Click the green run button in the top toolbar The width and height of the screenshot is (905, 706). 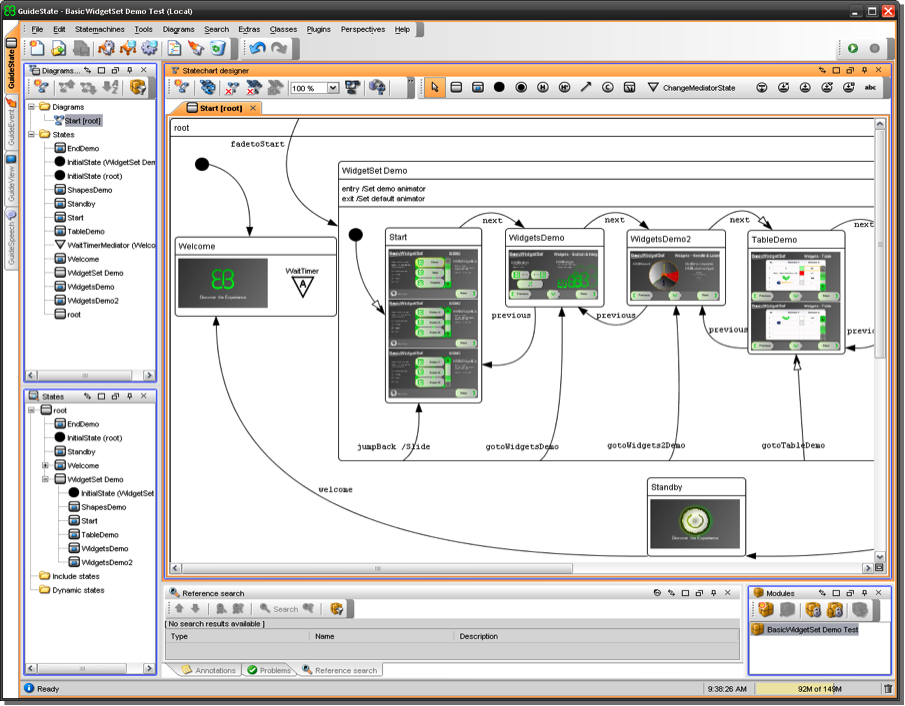tap(851, 47)
